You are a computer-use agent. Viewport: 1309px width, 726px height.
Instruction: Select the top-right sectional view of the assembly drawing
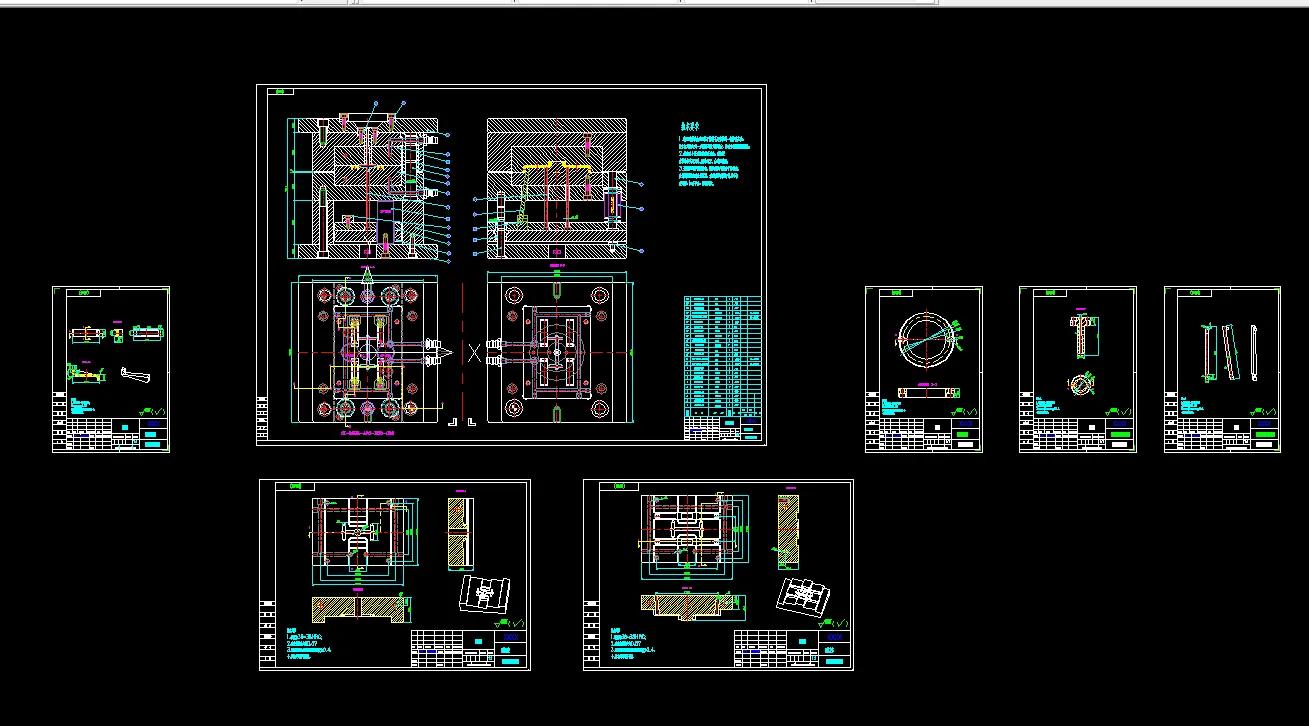(557, 189)
